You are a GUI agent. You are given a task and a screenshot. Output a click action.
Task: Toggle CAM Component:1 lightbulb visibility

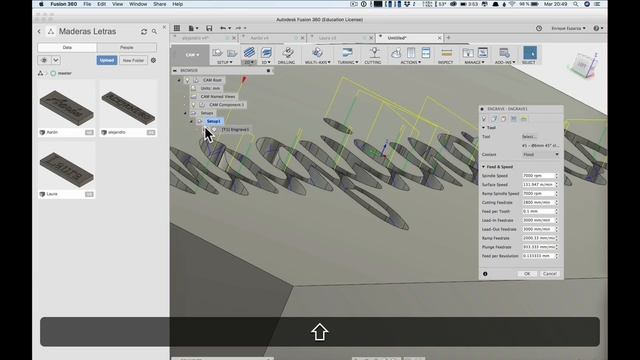[x=193, y=105]
